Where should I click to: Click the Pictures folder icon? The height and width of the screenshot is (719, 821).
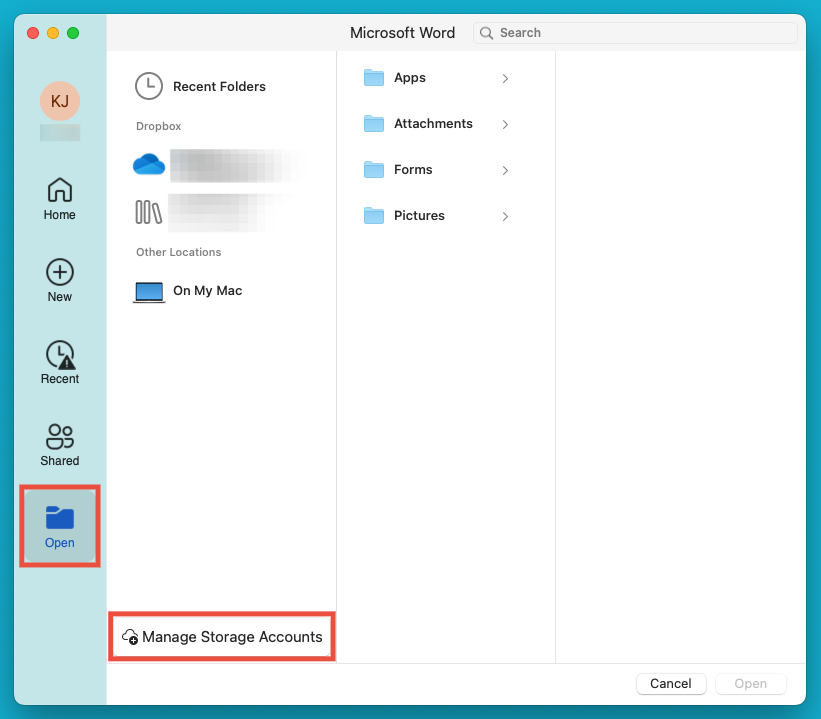tap(374, 215)
